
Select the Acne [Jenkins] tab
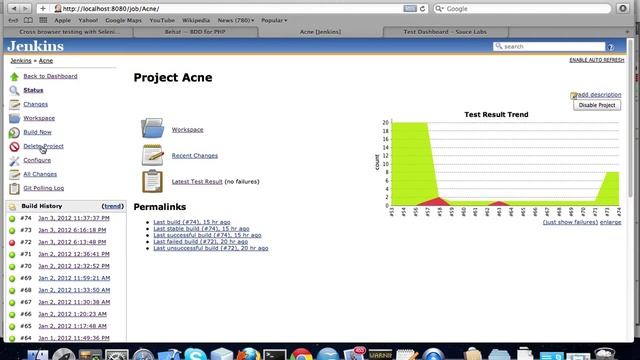point(320,32)
